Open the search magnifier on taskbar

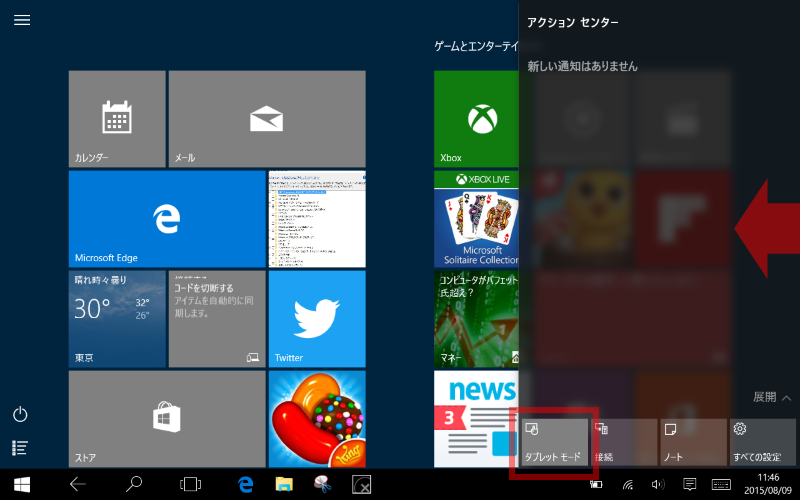tap(134, 484)
